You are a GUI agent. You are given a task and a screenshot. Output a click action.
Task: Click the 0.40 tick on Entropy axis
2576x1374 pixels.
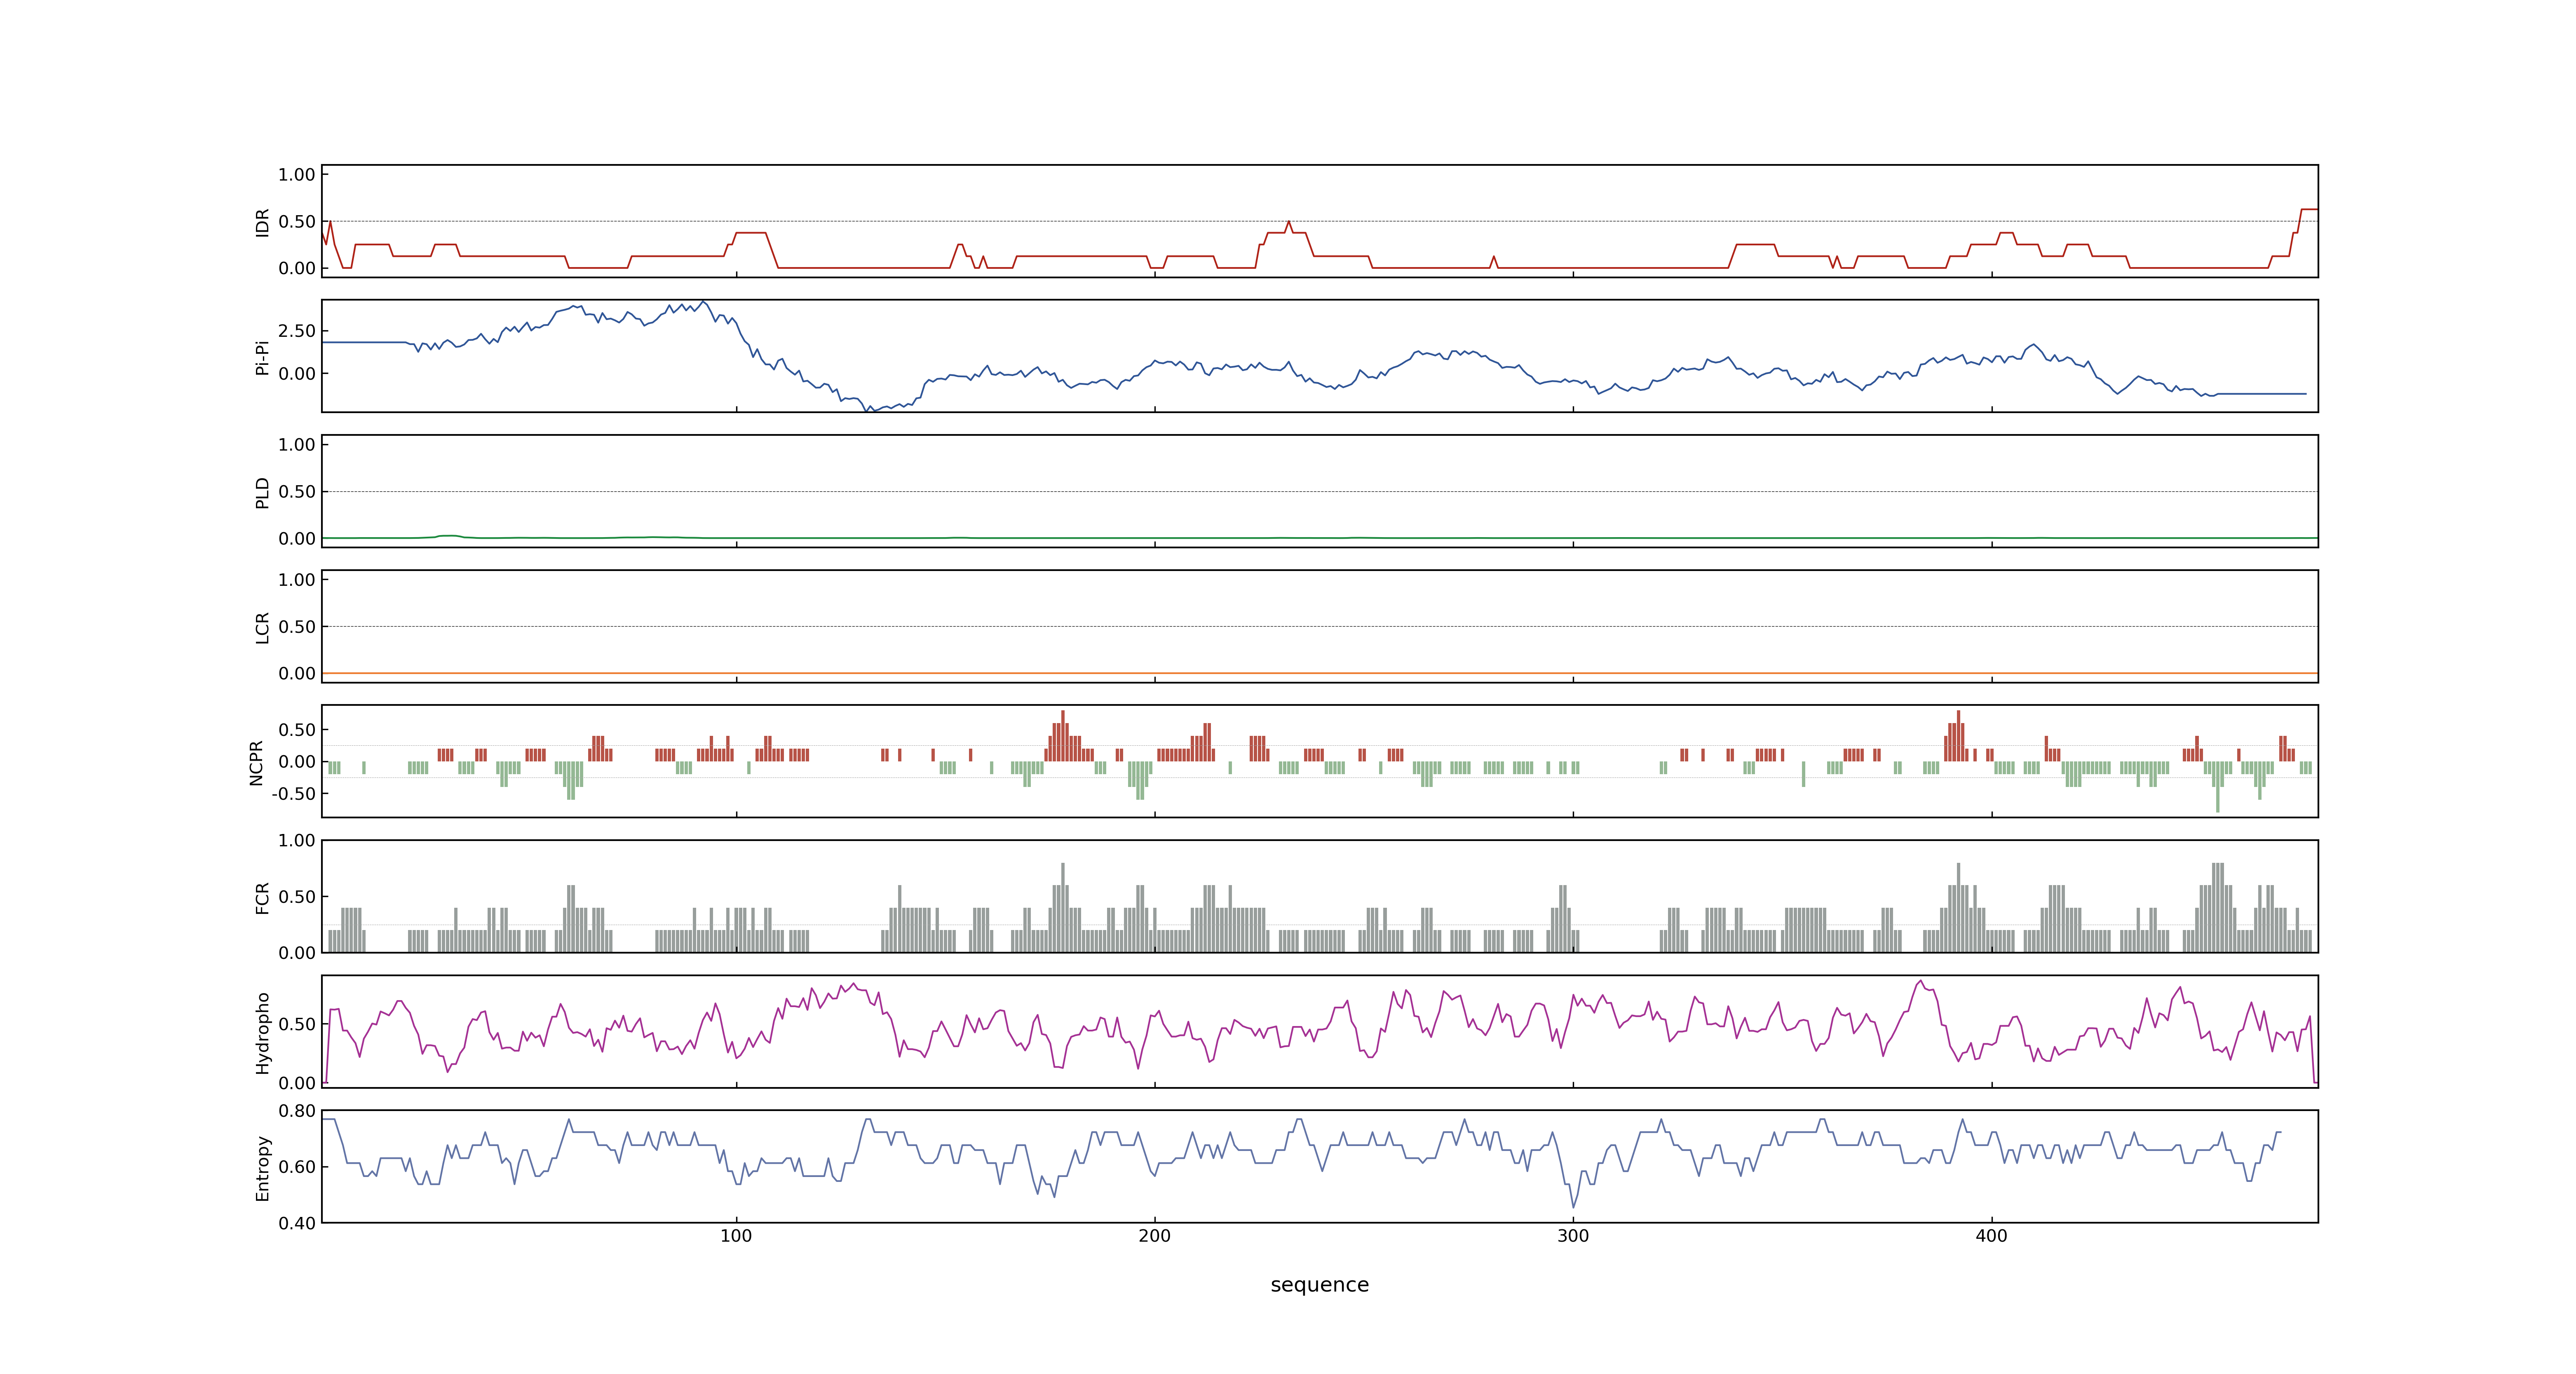[x=297, y=1223]
